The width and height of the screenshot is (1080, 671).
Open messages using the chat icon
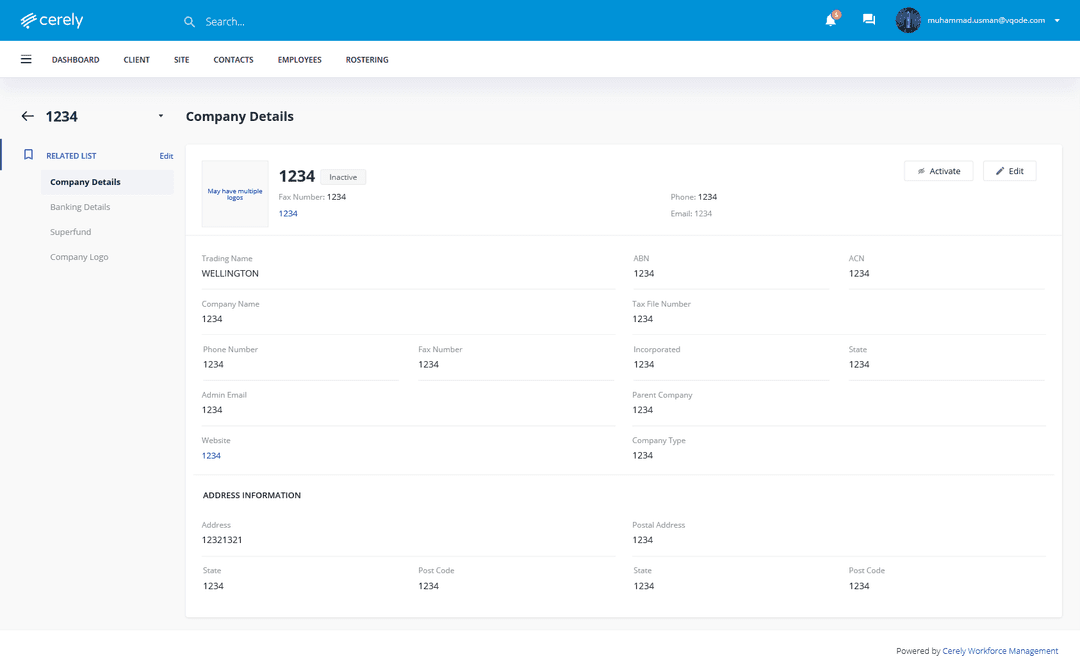coord(868,20)
